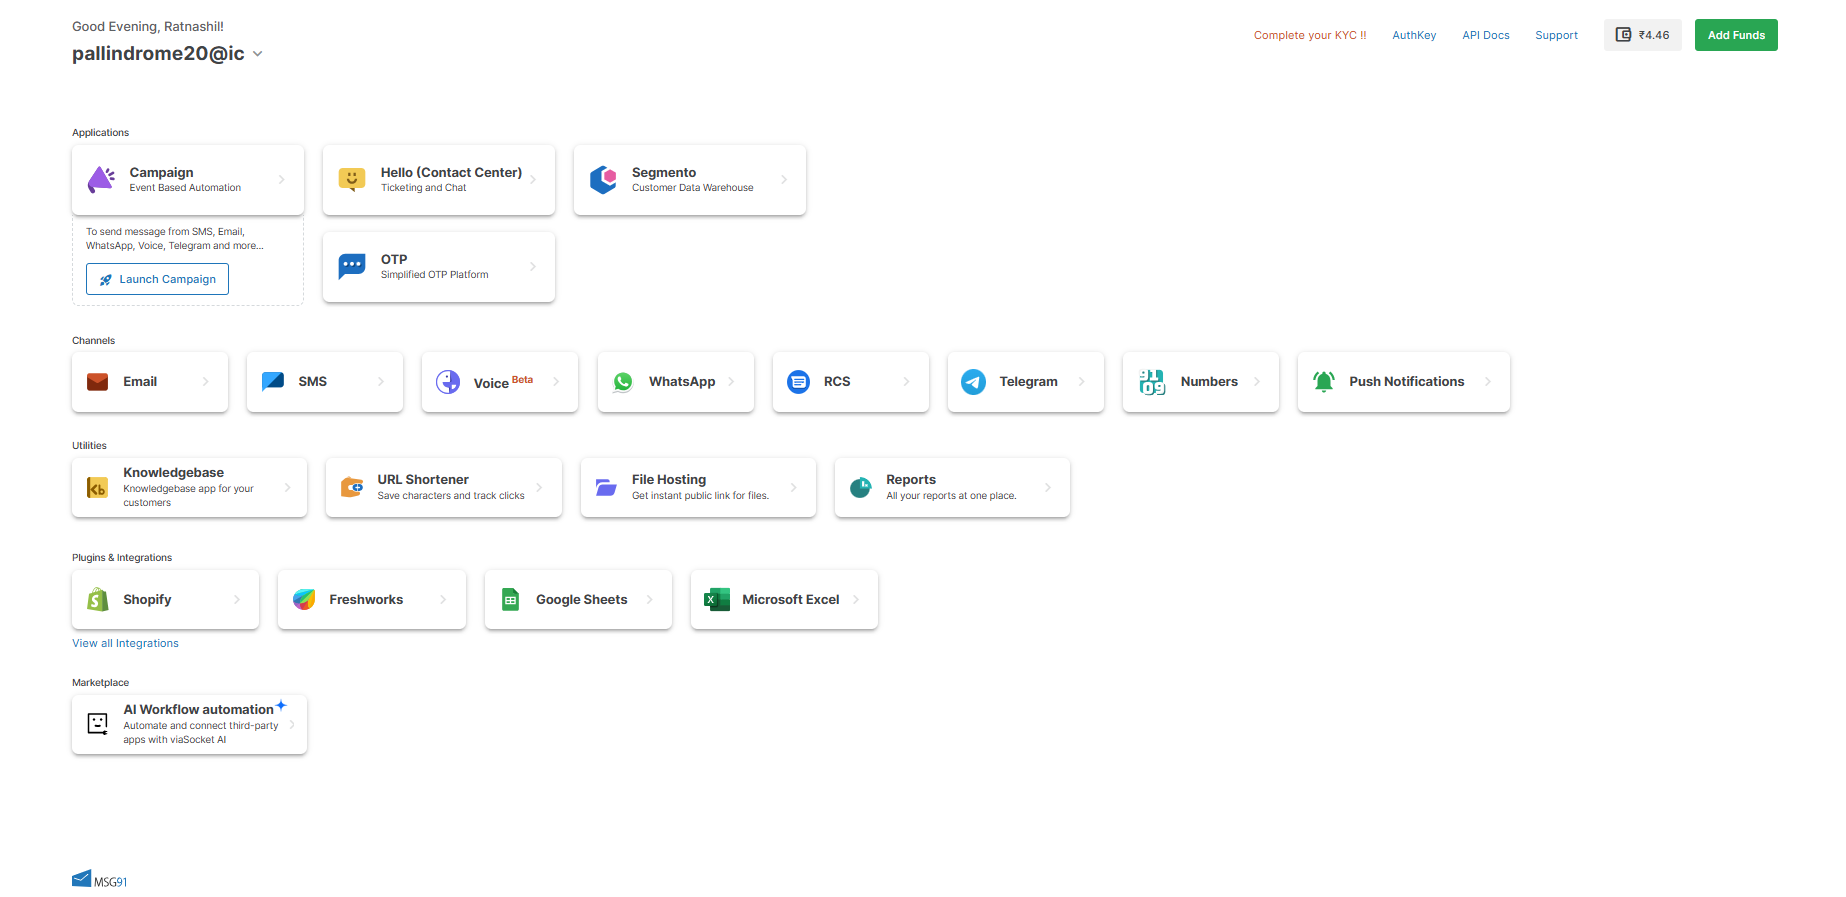
Task: Click the RCS channel icon
Action: [798, 382]
